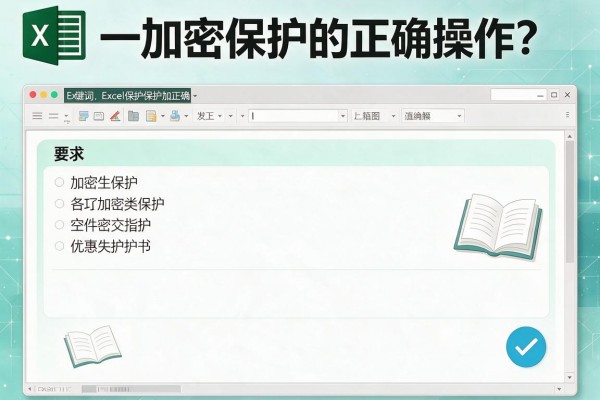Expand the window title dropdown arrow
600x400 pixels.
195,96
